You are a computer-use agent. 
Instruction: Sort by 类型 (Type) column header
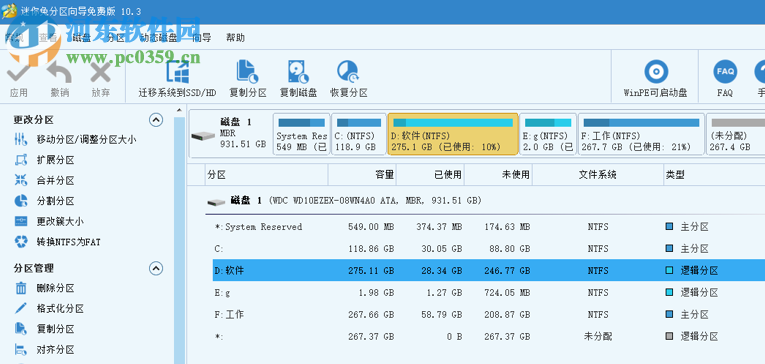tap(714, 175)
